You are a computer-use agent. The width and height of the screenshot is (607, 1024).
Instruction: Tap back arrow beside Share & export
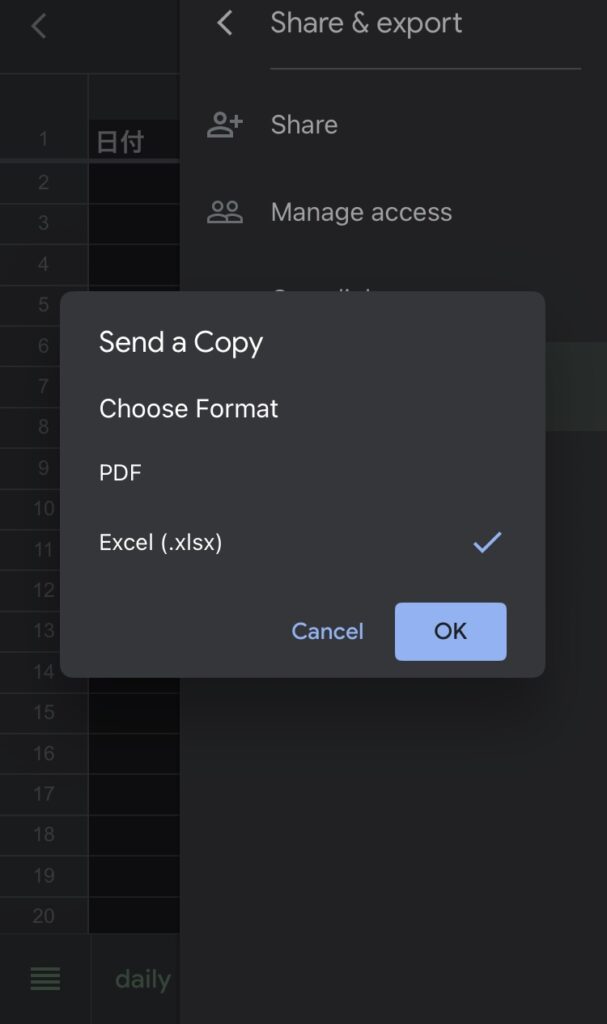click(225, 23)
